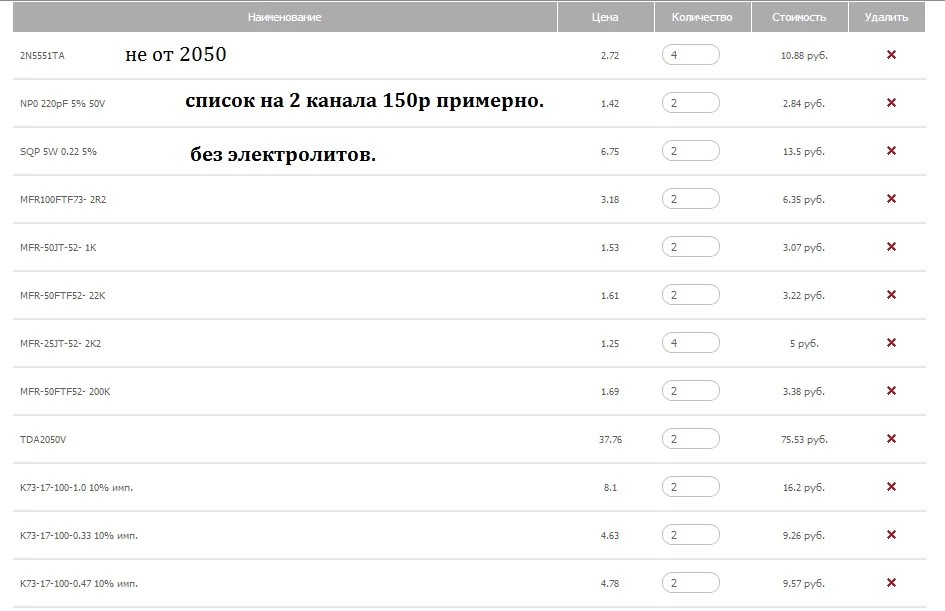Edit quantity for K73-17-100-0.47 10%
The image size is (945, 611).
(x=691, y=583)
